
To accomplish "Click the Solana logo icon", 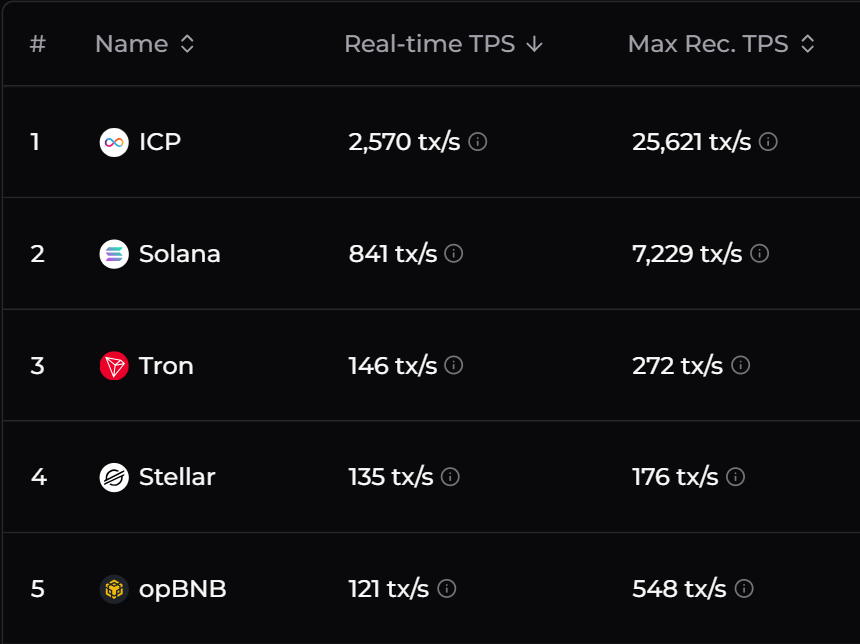I will click(114, 254).
